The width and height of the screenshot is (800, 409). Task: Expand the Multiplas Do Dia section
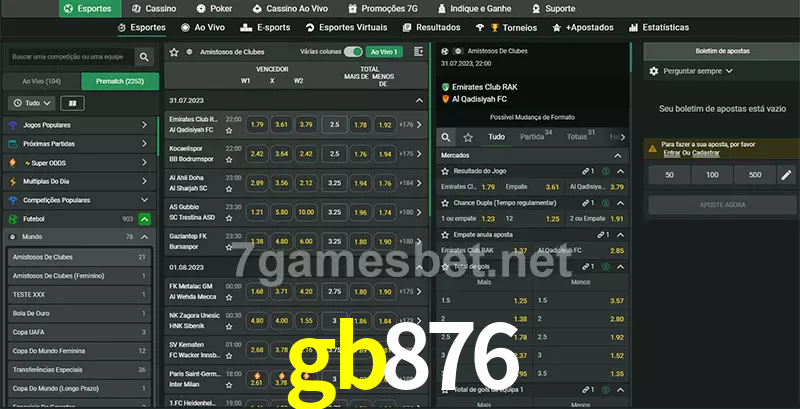click(x=144, y=182)
